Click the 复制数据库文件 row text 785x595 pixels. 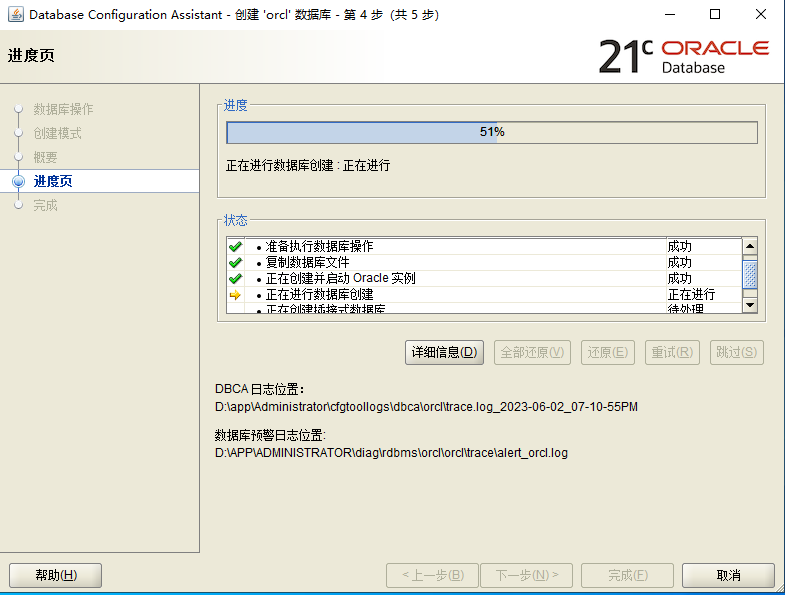point(307,262)
